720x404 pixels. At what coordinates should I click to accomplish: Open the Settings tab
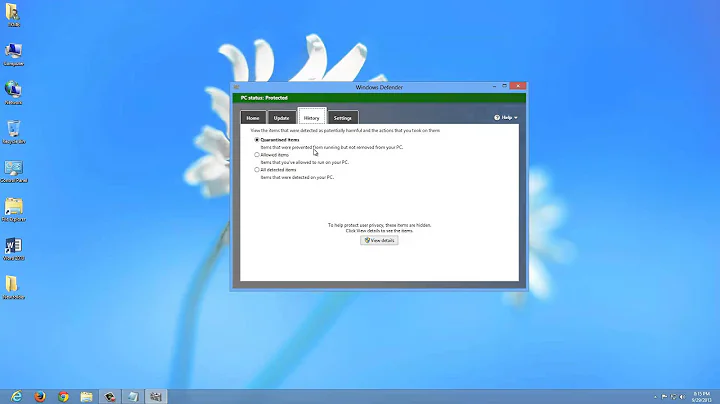coord(343,118)
